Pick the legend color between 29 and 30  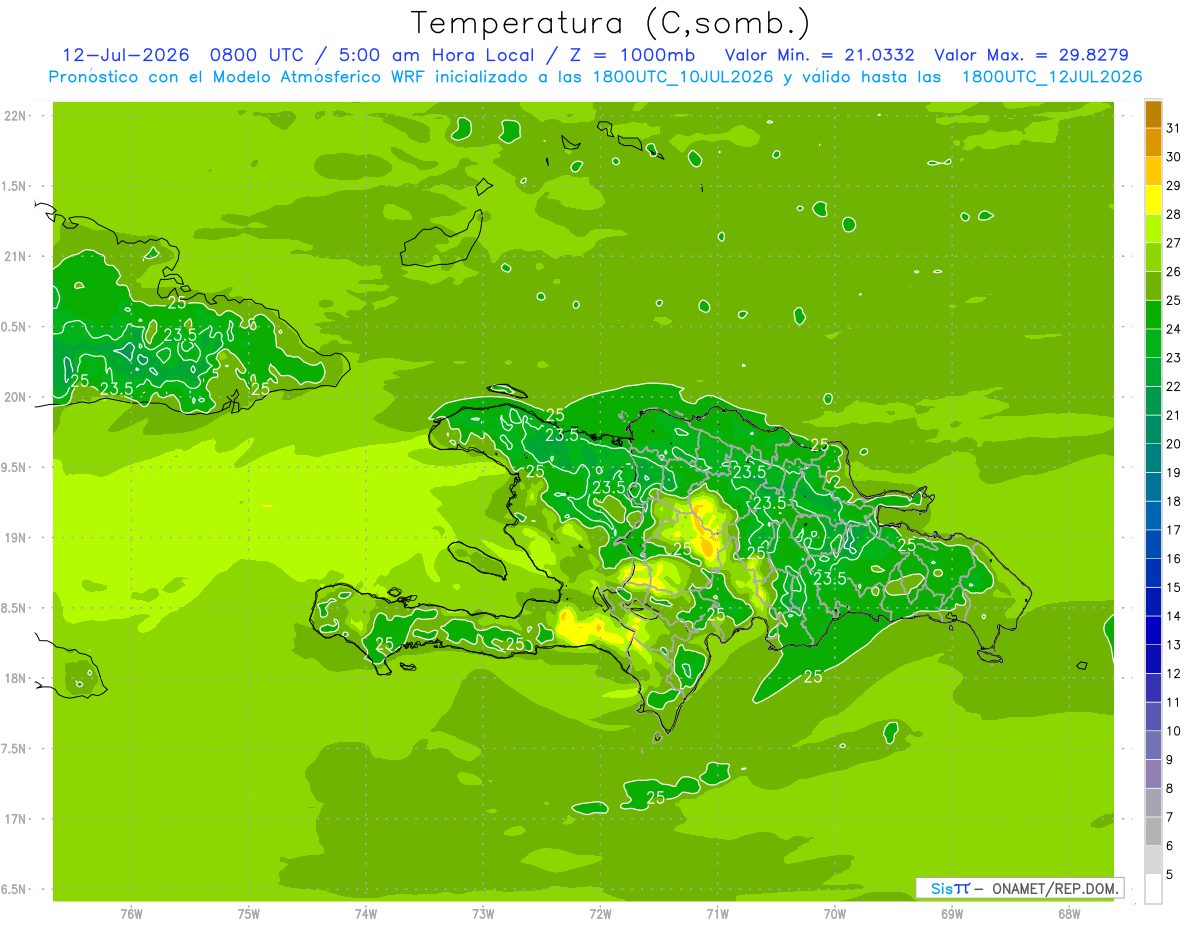1153,171
